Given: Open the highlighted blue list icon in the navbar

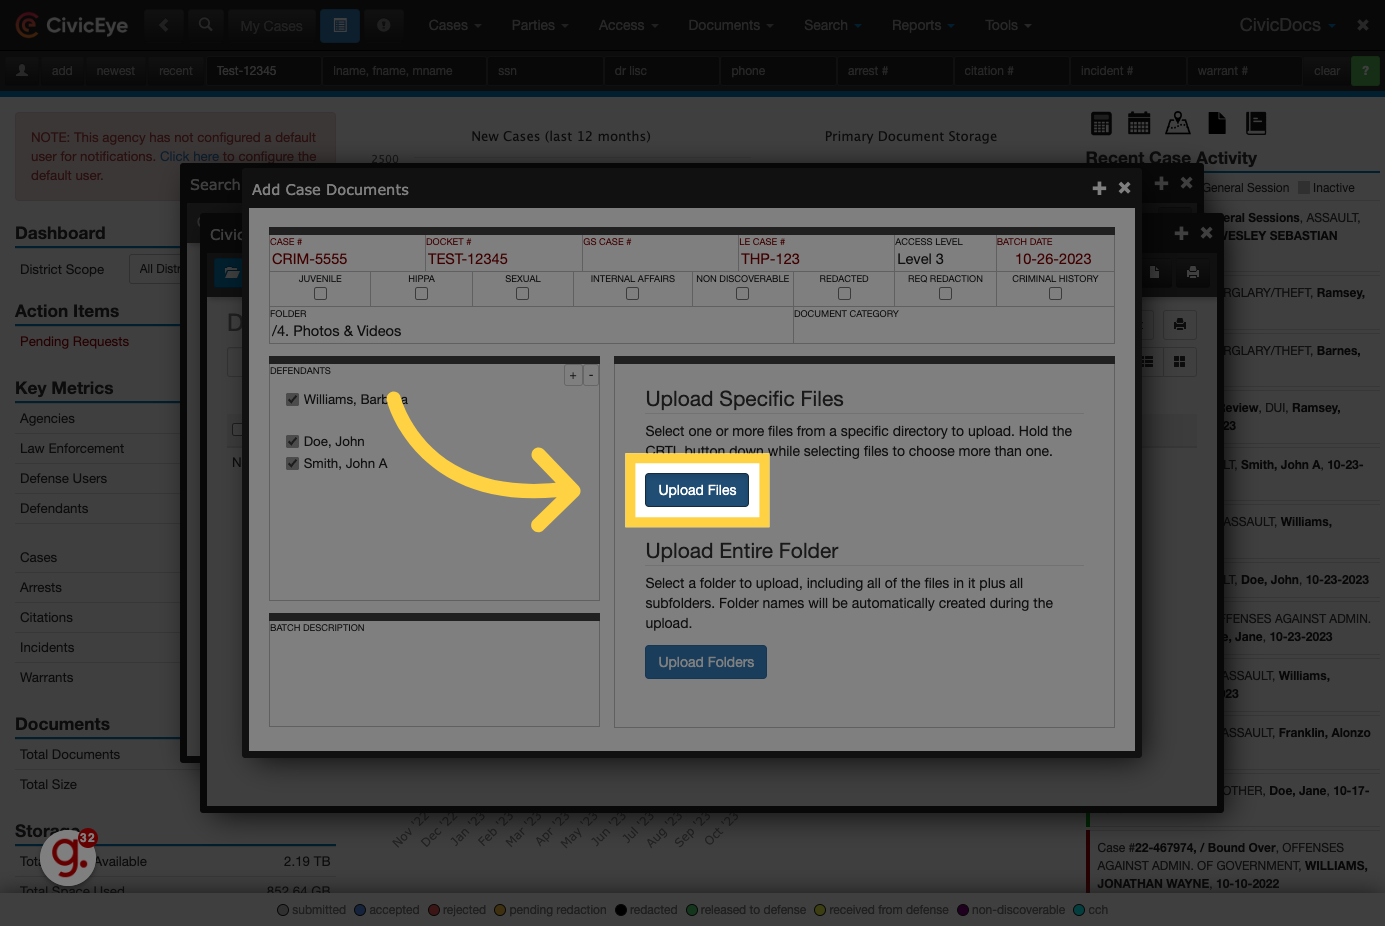Looking at the screenshot, I should pos(340,25).
